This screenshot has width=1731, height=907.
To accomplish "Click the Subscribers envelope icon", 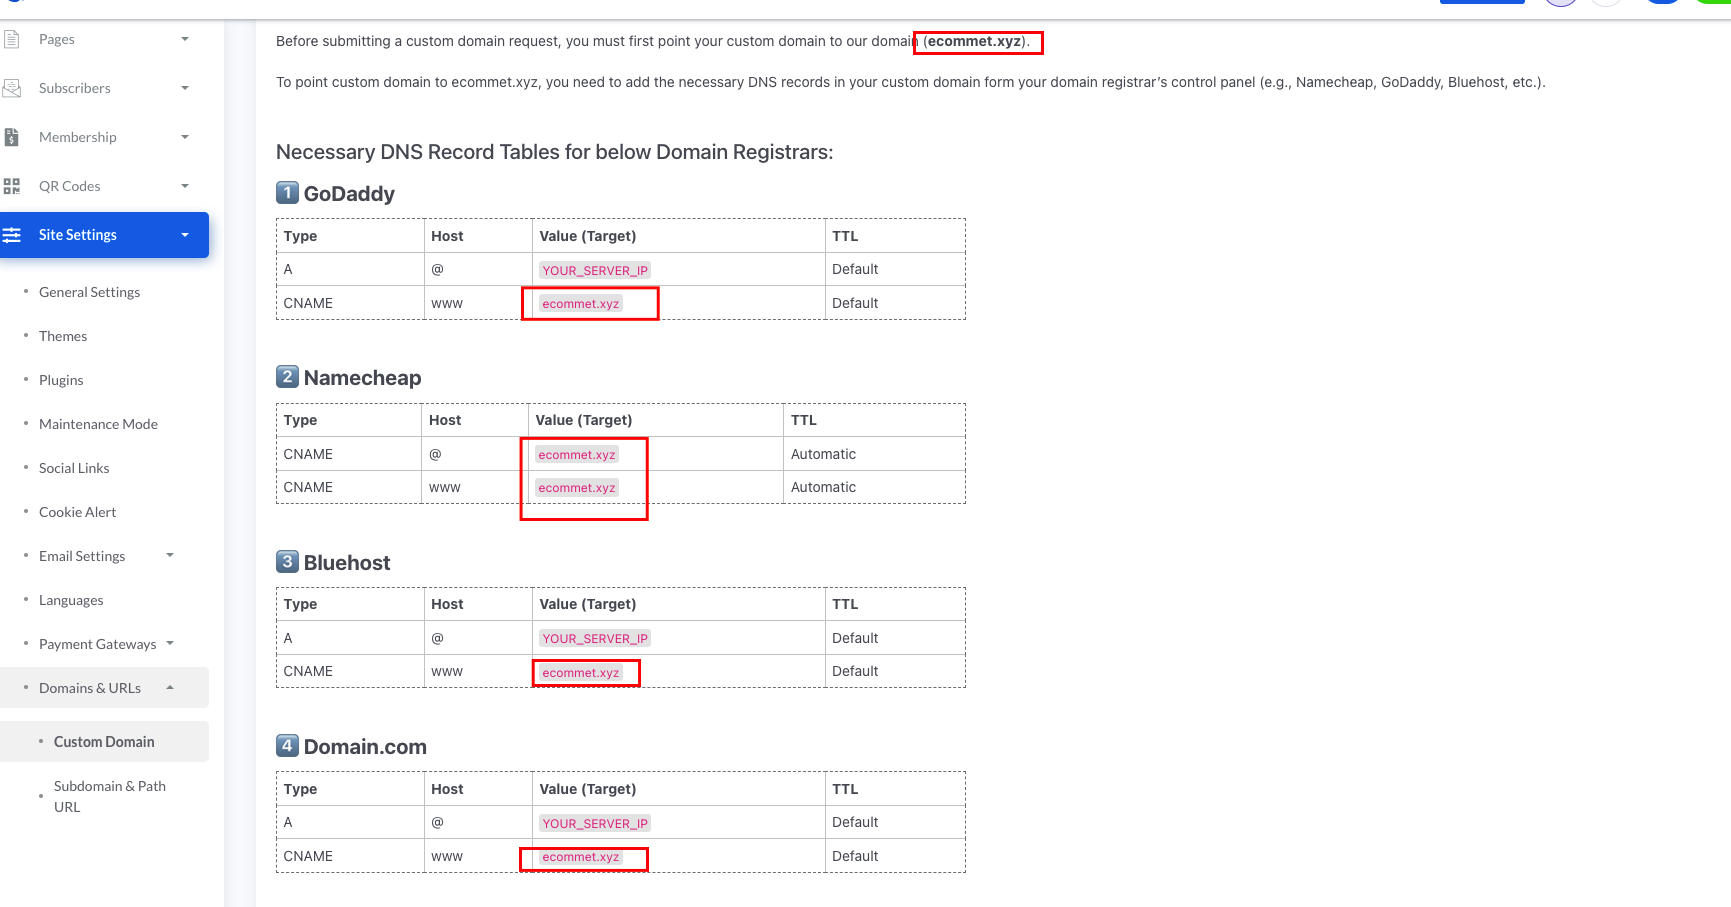I will 12,88.
